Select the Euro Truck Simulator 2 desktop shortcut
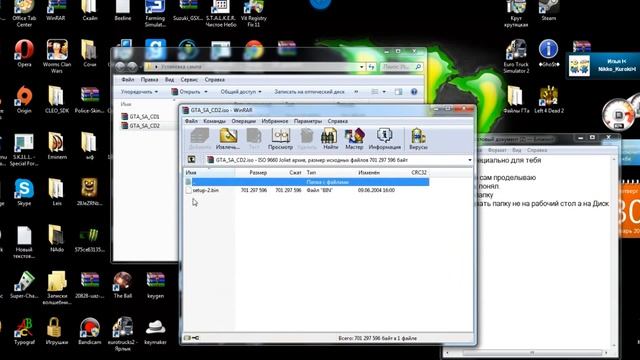This screenshot has height=360, width=640. [516, 56]
